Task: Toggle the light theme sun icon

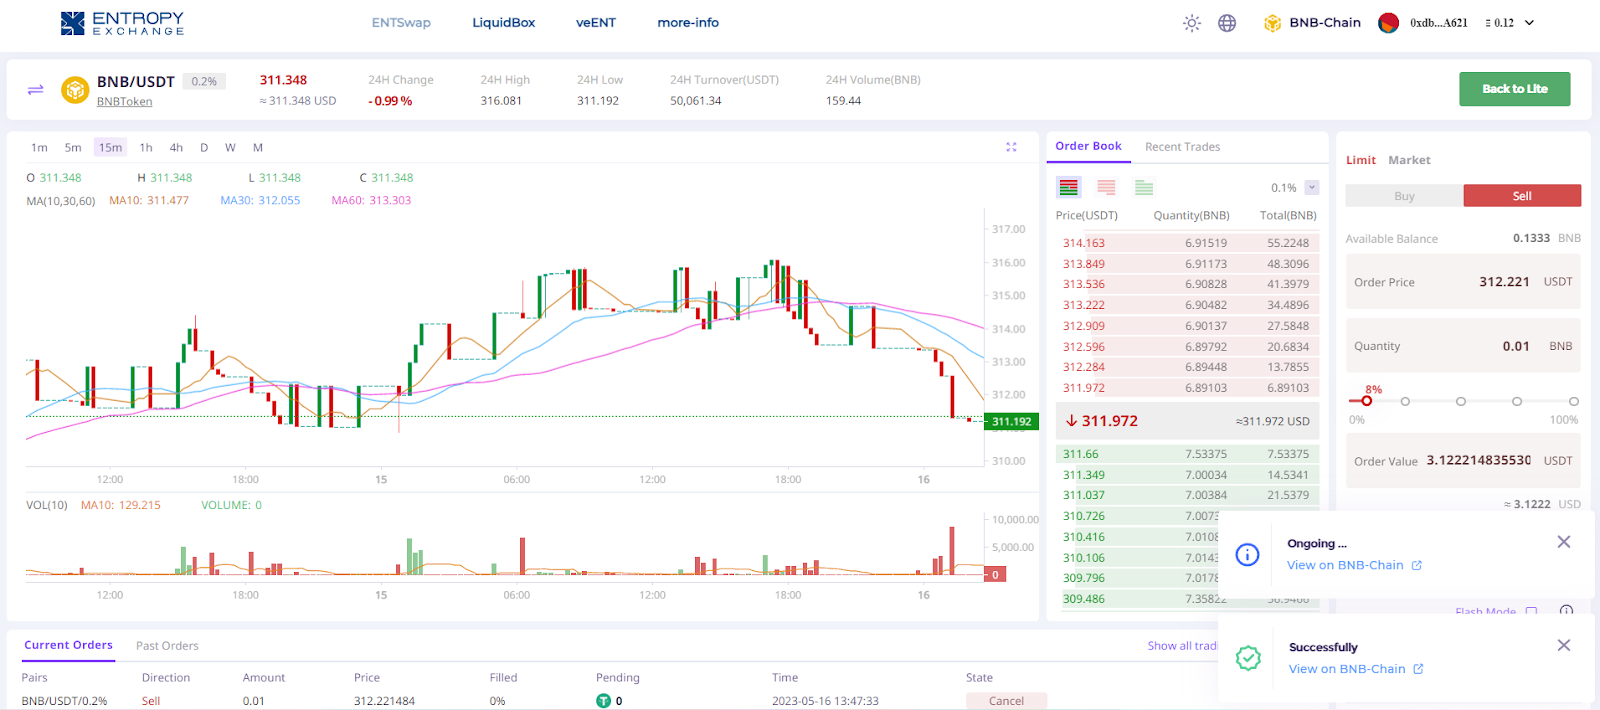Action: click(x=1192, y=23)
